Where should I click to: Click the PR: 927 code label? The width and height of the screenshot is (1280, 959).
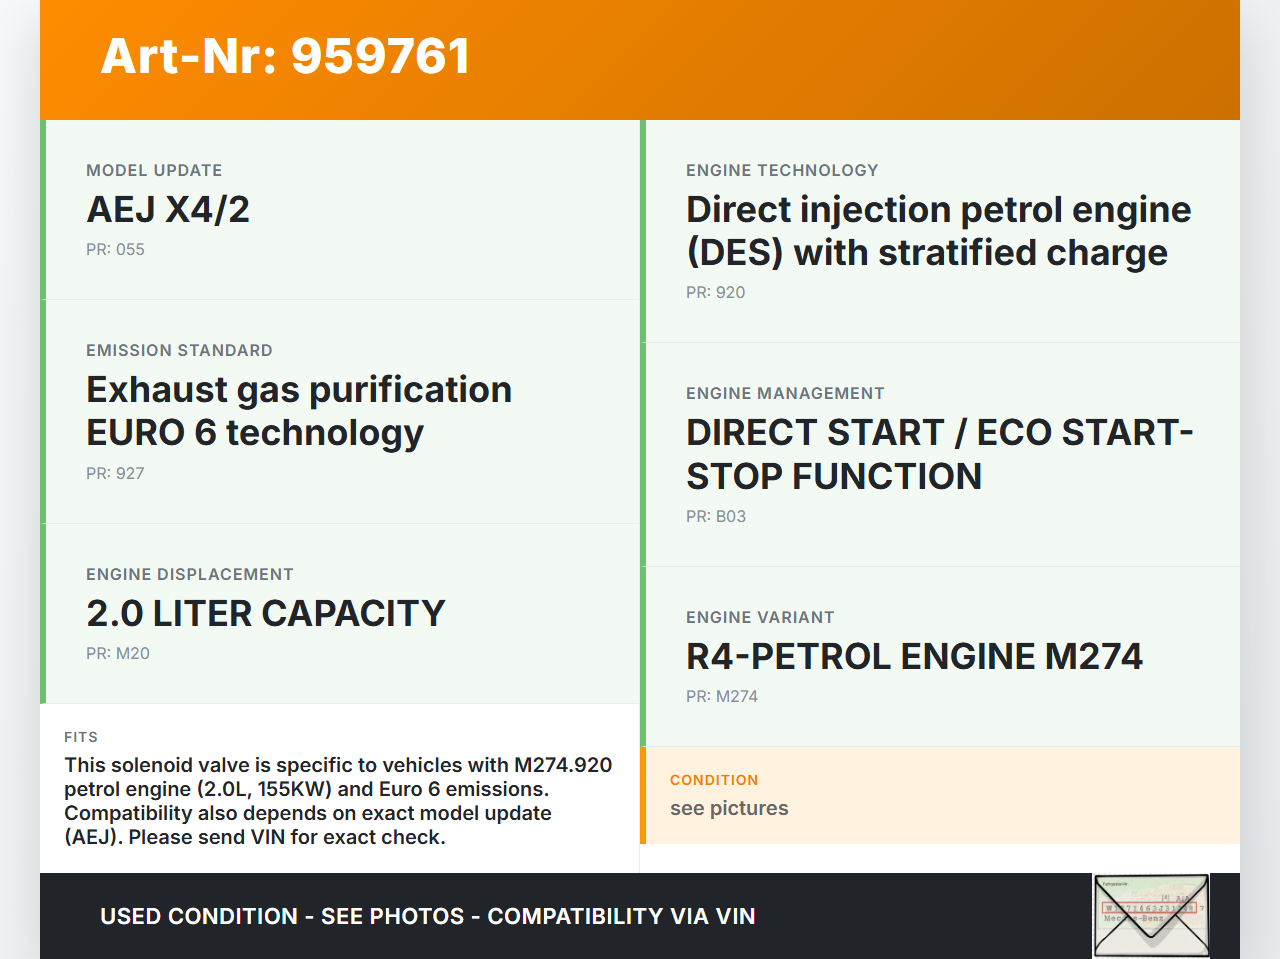click(115, 474)
